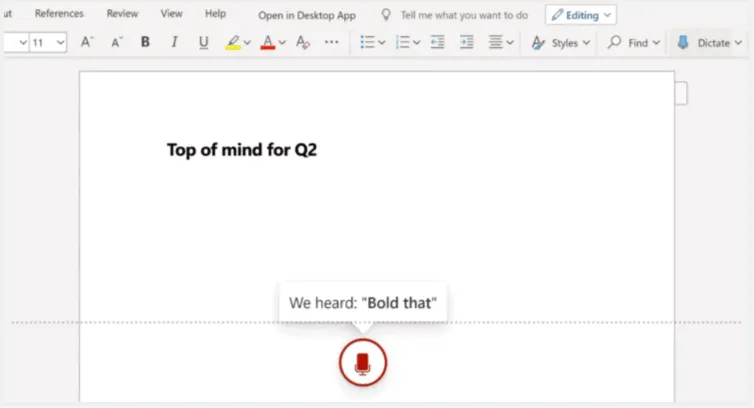Viewport: 754px width, 408px height.
Task: Open the More Font Options ellipsis
Action: point(332,43)
